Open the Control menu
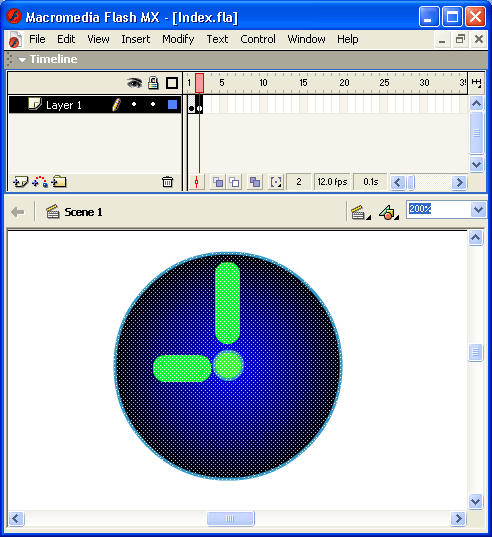This screenshot has width=492, height=537. pos(257,39)
